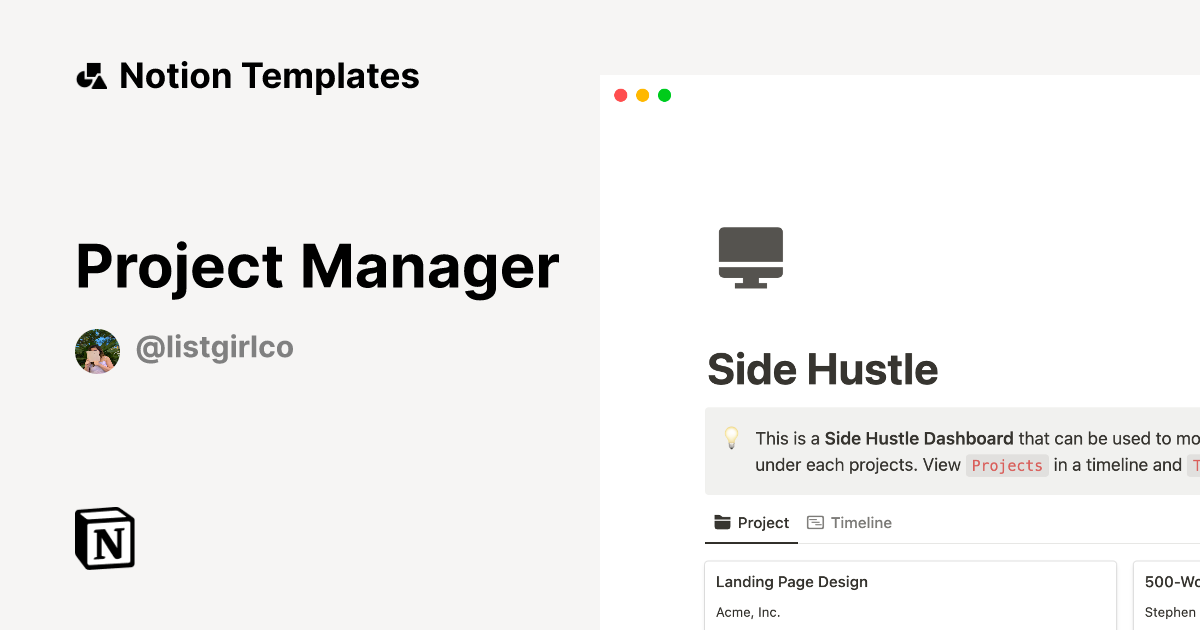This screenshot has width=1200, height=630.
Task: Click the green traffic light dot
Action: [x=664, y=95]
